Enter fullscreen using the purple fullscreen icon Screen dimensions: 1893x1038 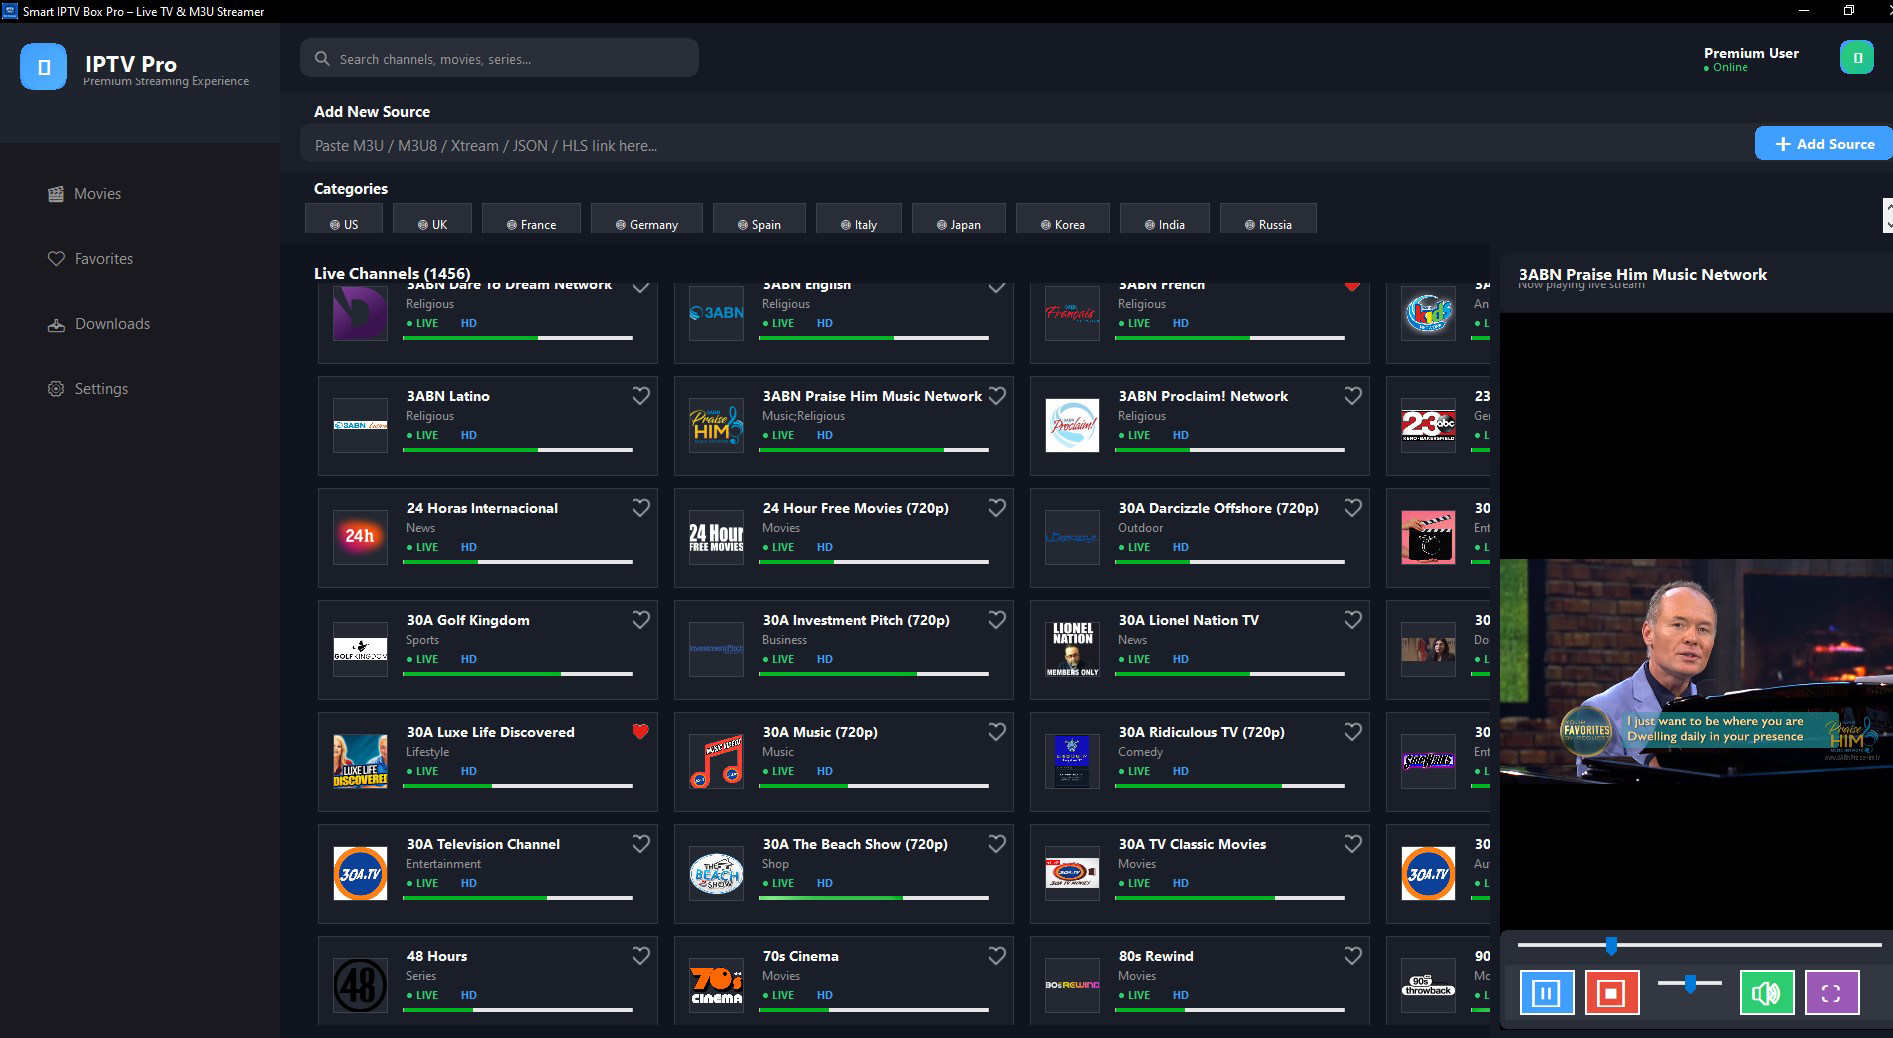[1833, 993]
